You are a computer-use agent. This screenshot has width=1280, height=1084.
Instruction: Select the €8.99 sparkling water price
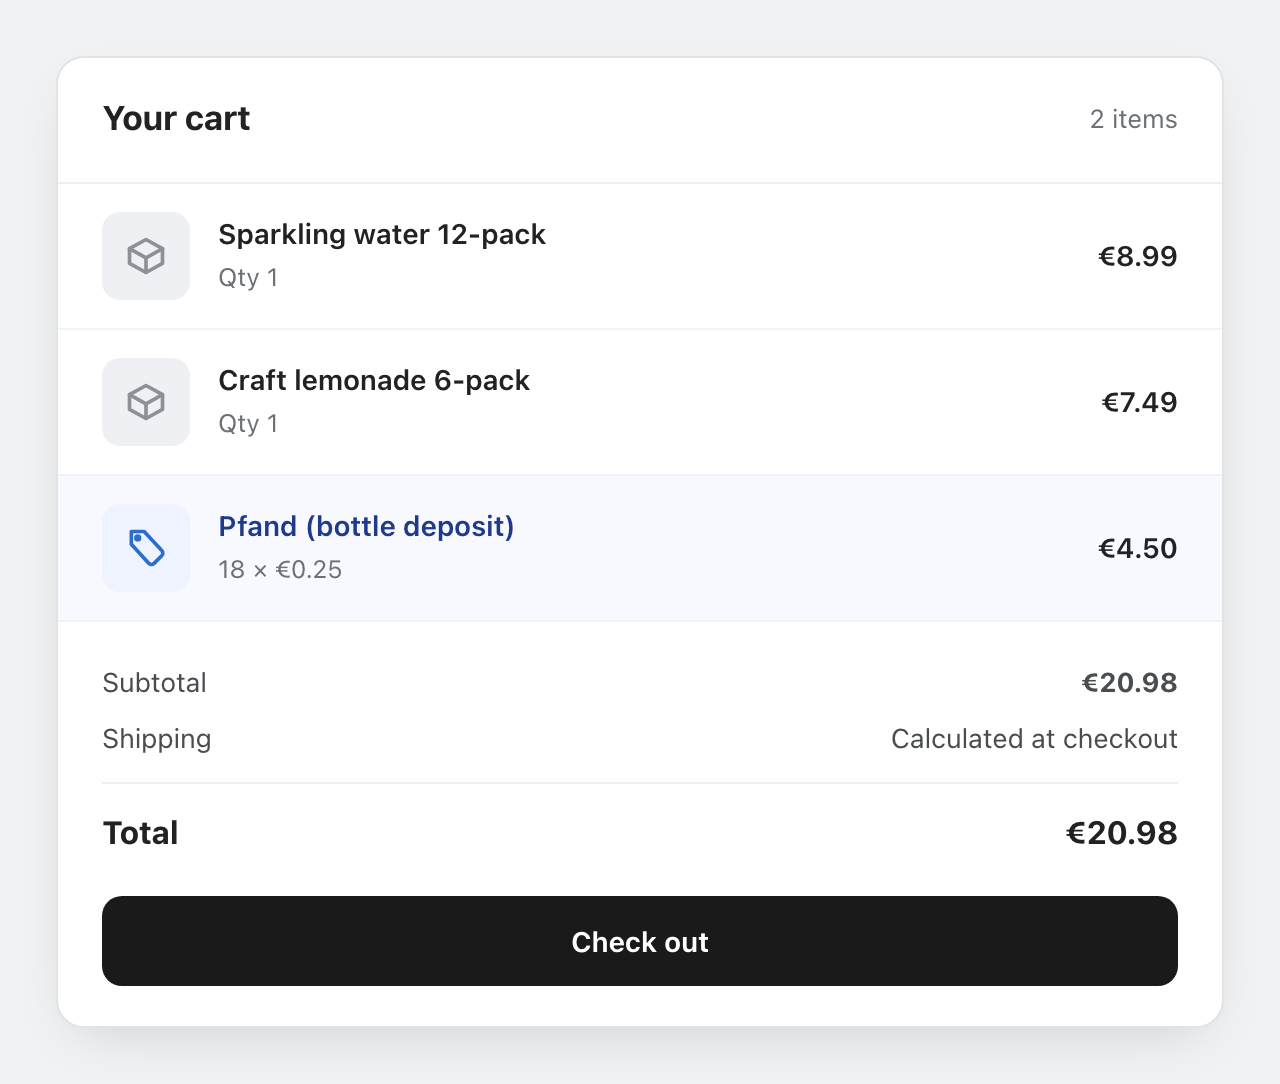click(x=1138, y=256)
